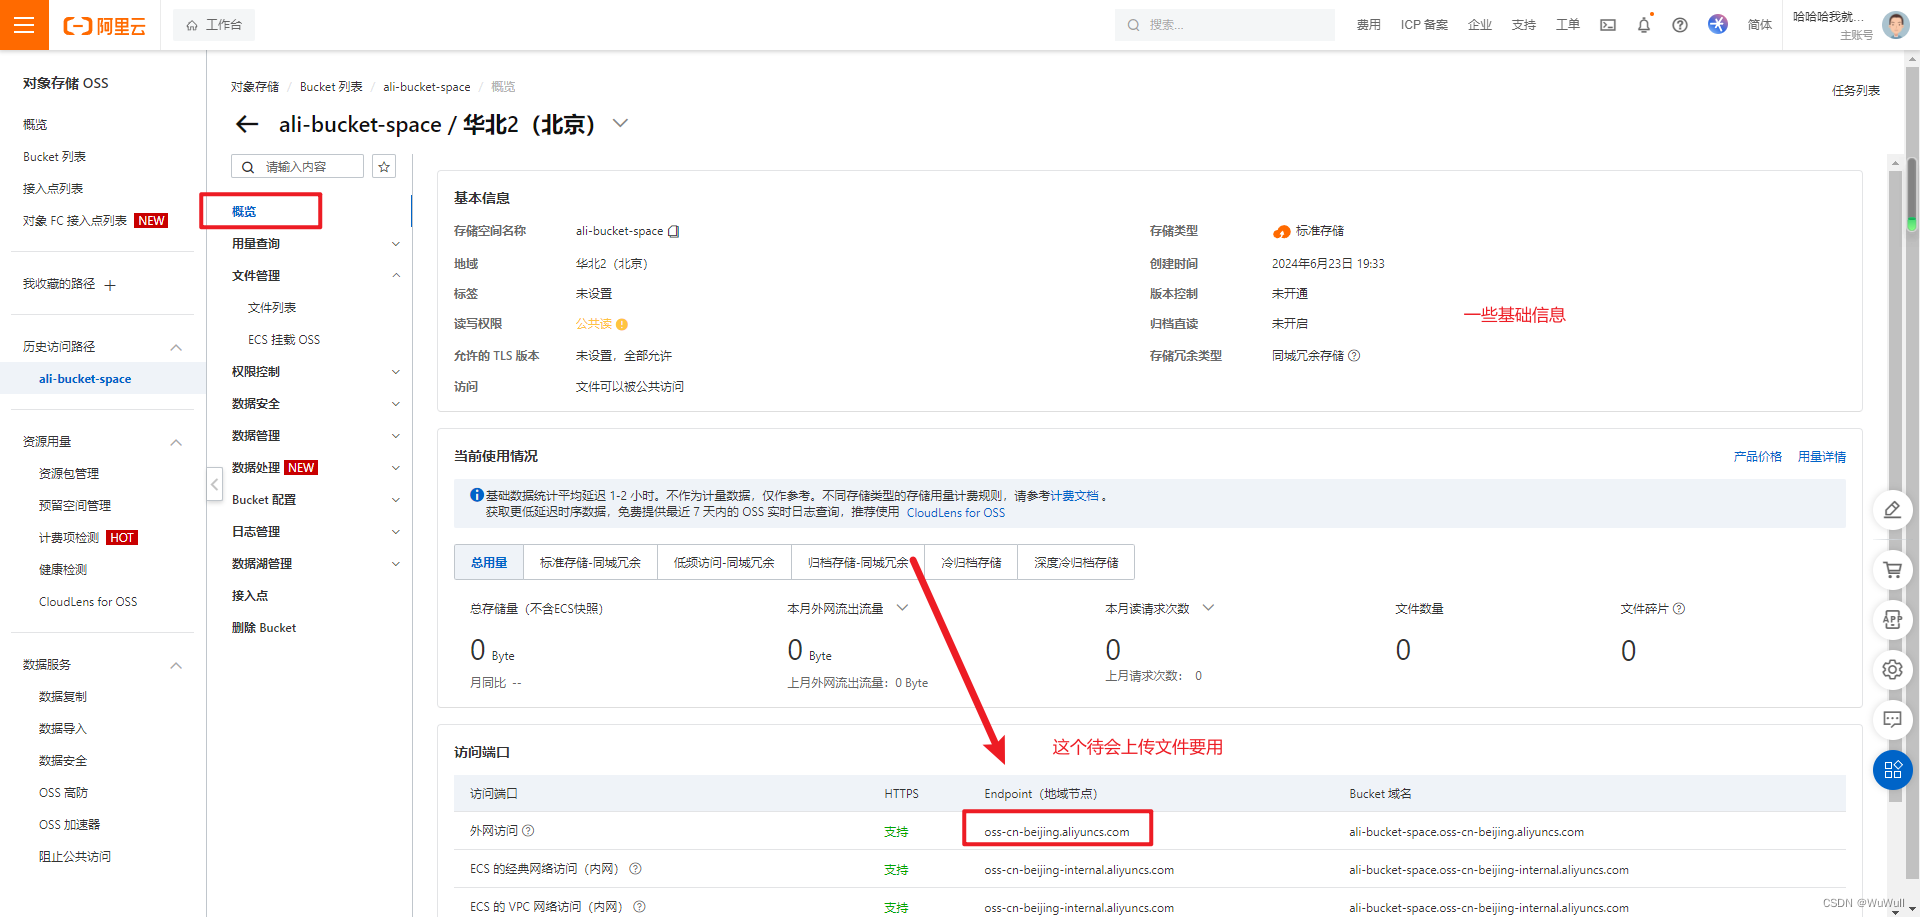The image size is (1920, 917).
Task: Click the 删除 Bucket menu item
Action: tap(264, 628)
